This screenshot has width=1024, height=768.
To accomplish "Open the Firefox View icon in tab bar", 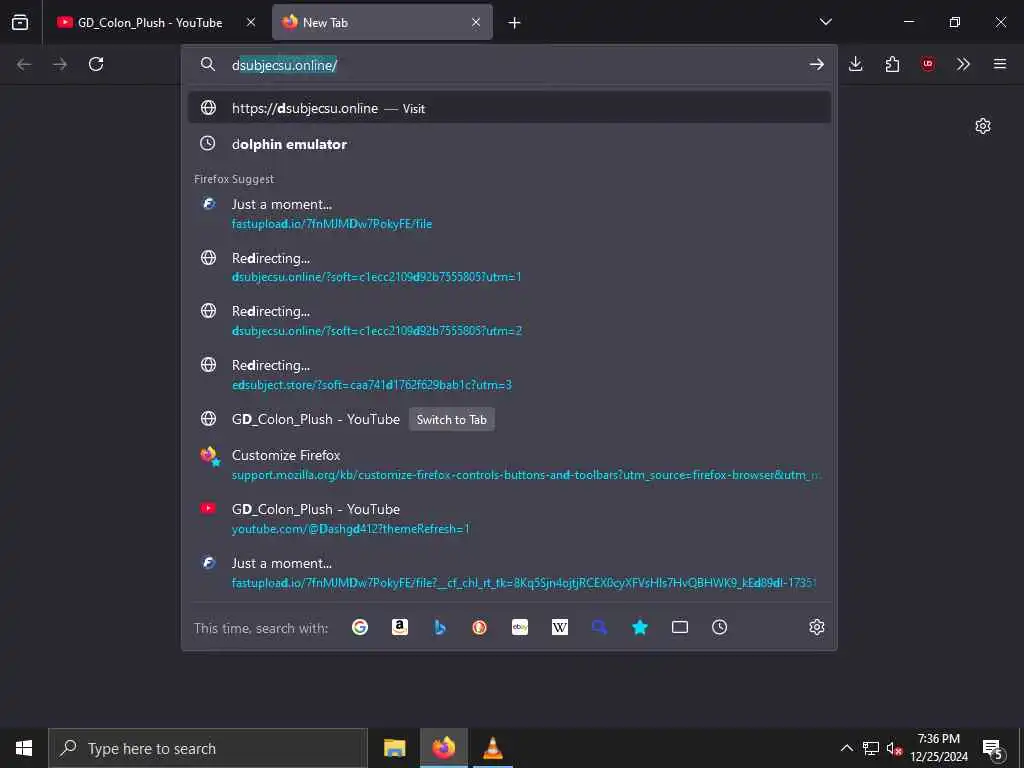I will pos(20,22).
